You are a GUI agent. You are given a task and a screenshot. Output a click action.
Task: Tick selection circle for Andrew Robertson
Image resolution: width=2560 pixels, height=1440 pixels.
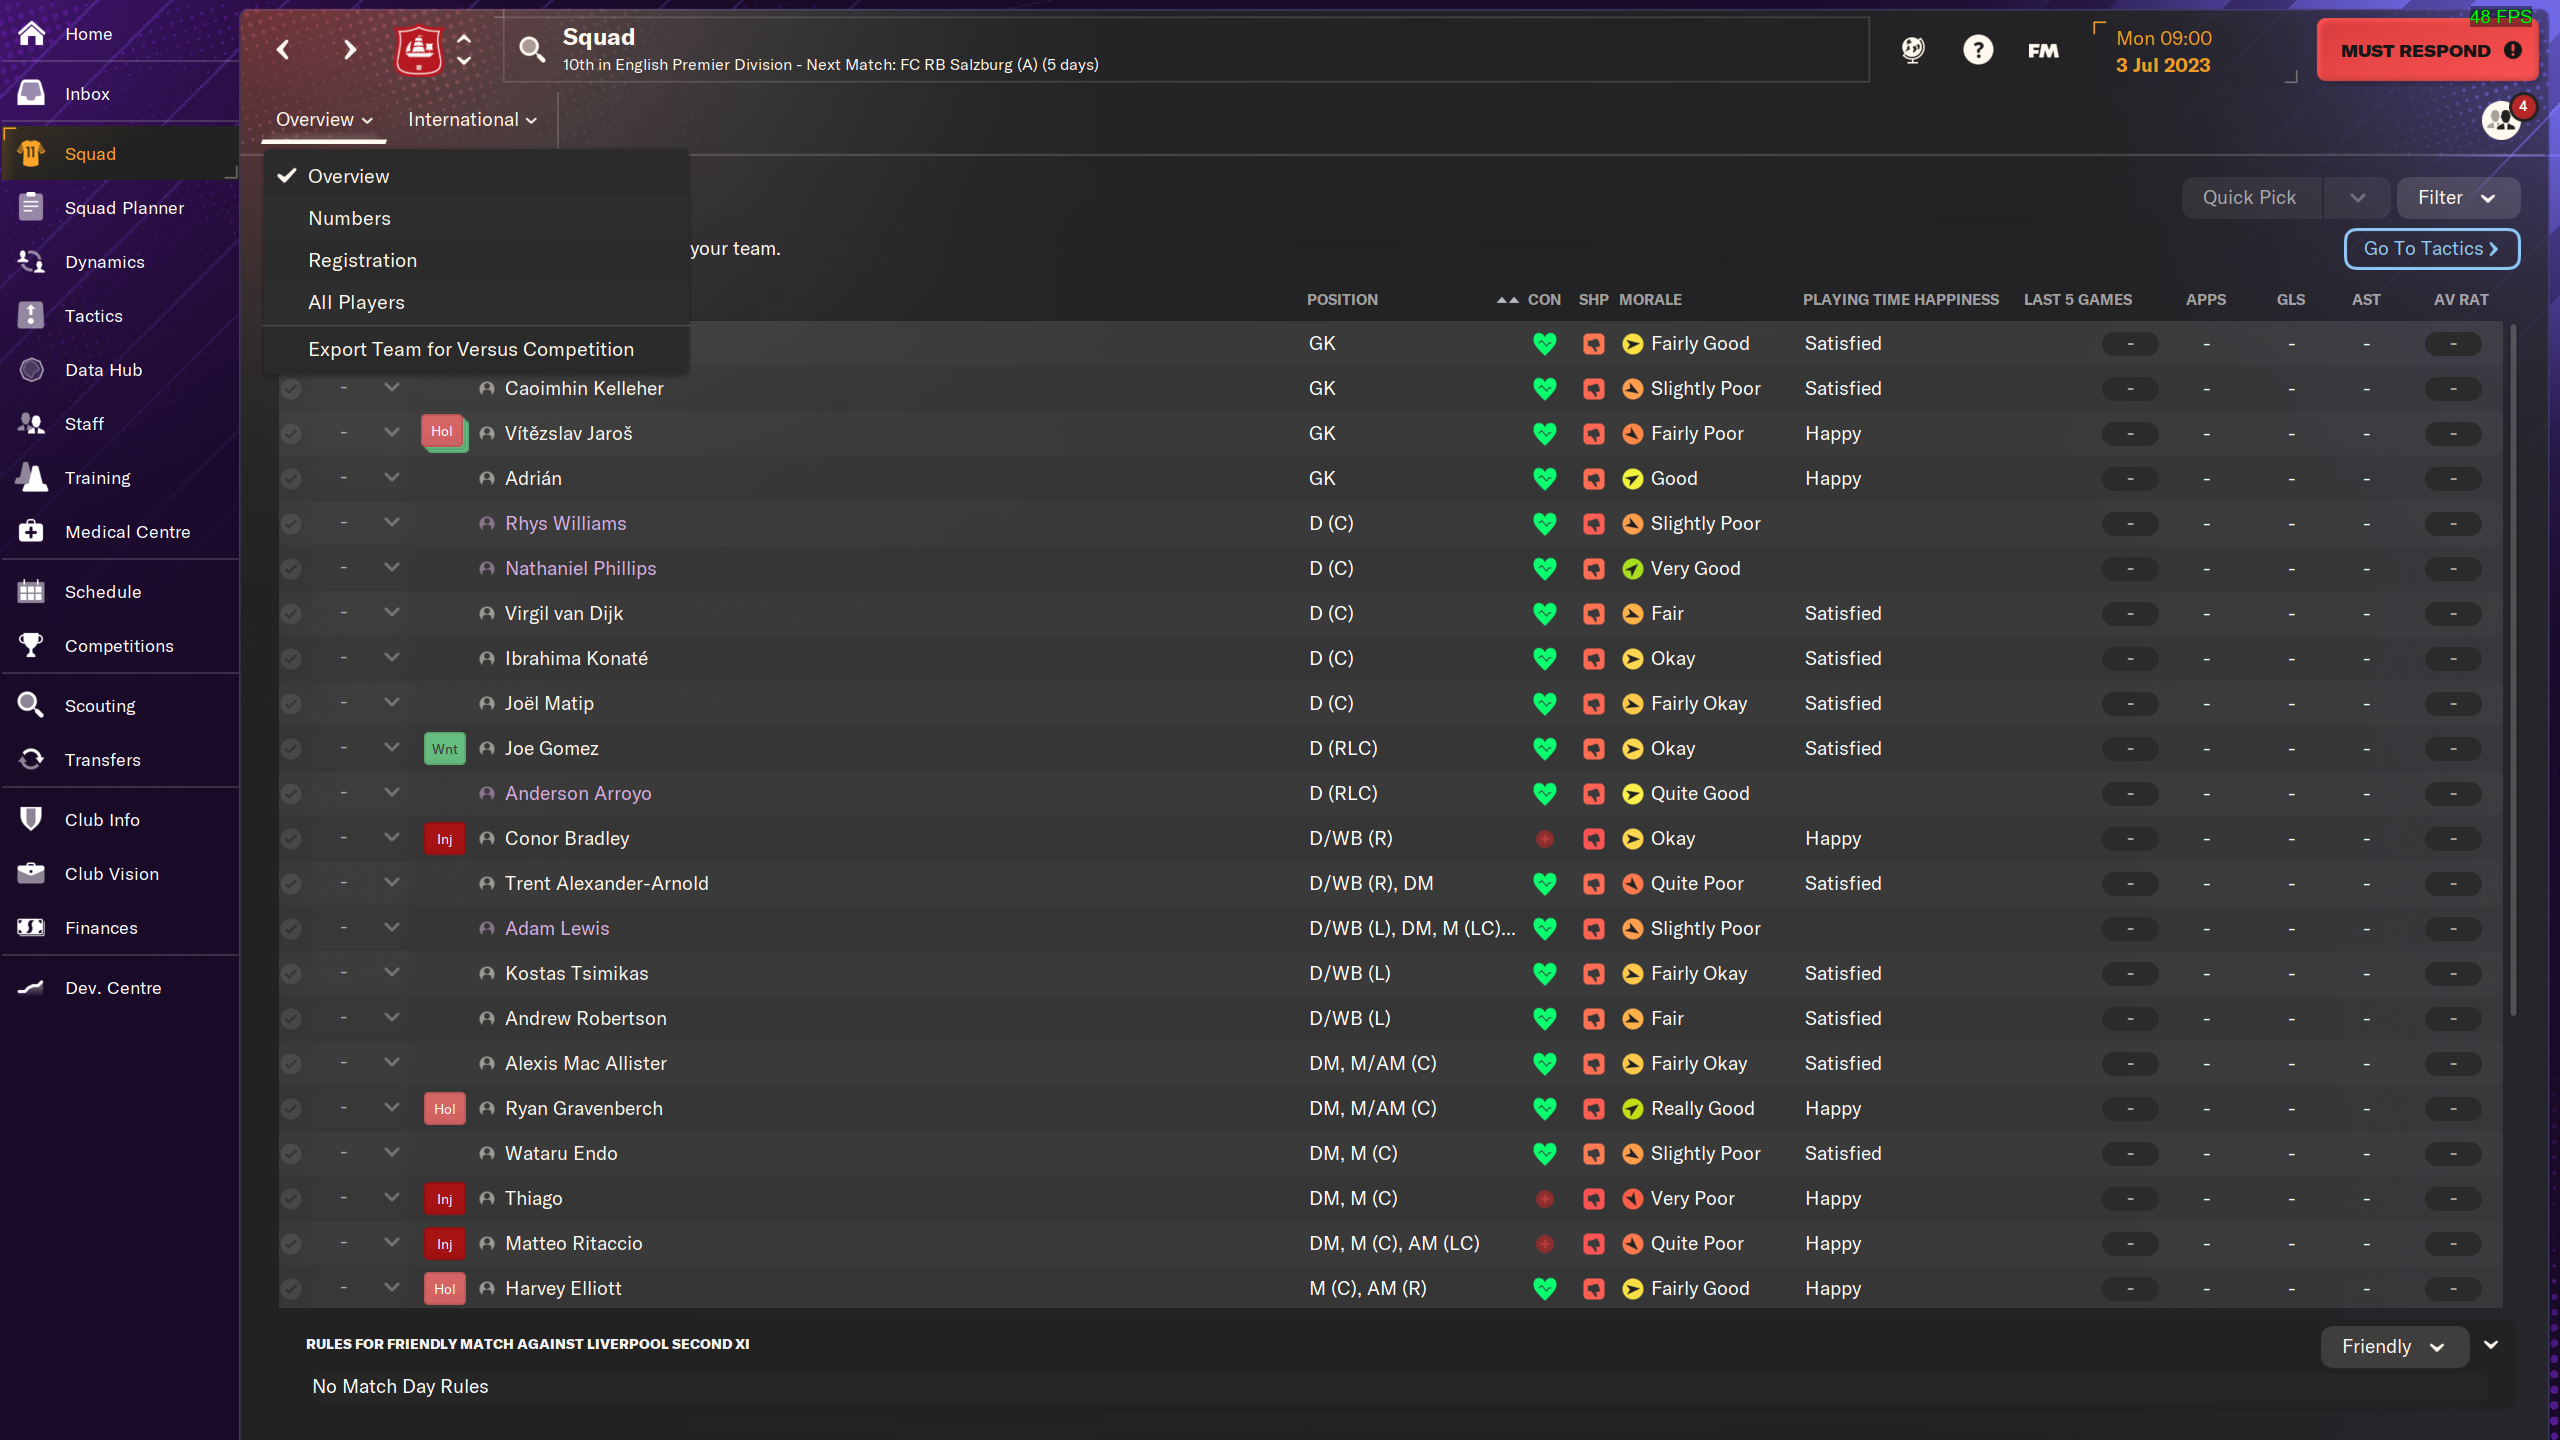291,1018
